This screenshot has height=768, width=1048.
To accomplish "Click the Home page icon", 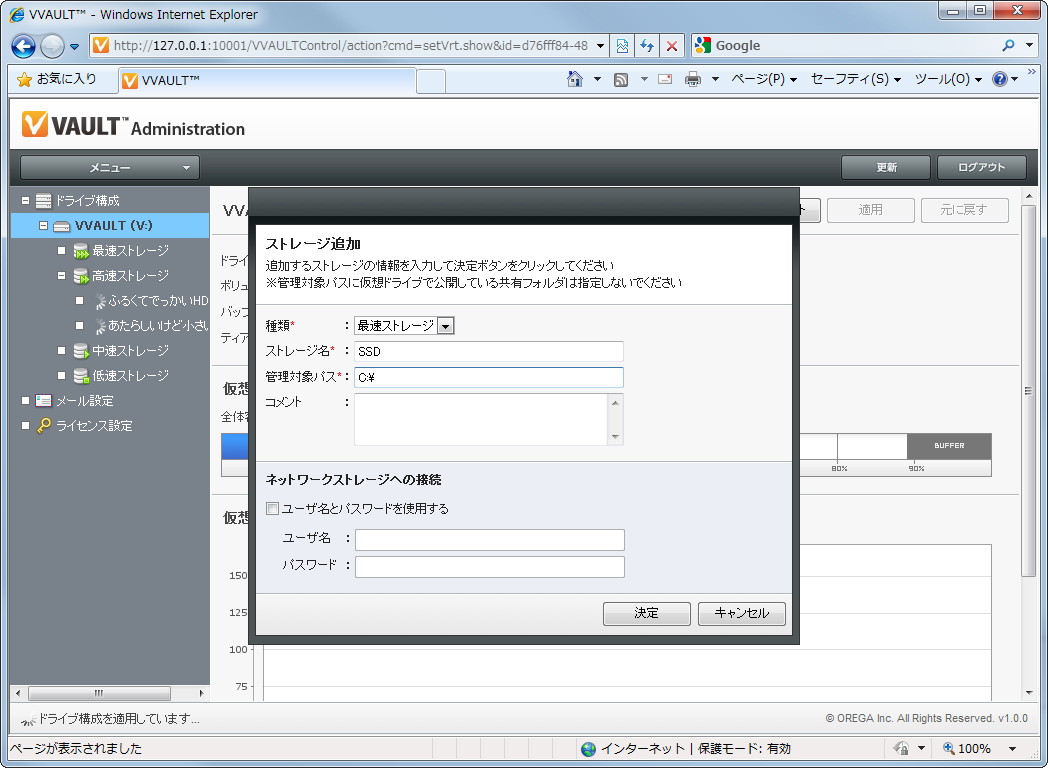I will (x=574, y=79).
